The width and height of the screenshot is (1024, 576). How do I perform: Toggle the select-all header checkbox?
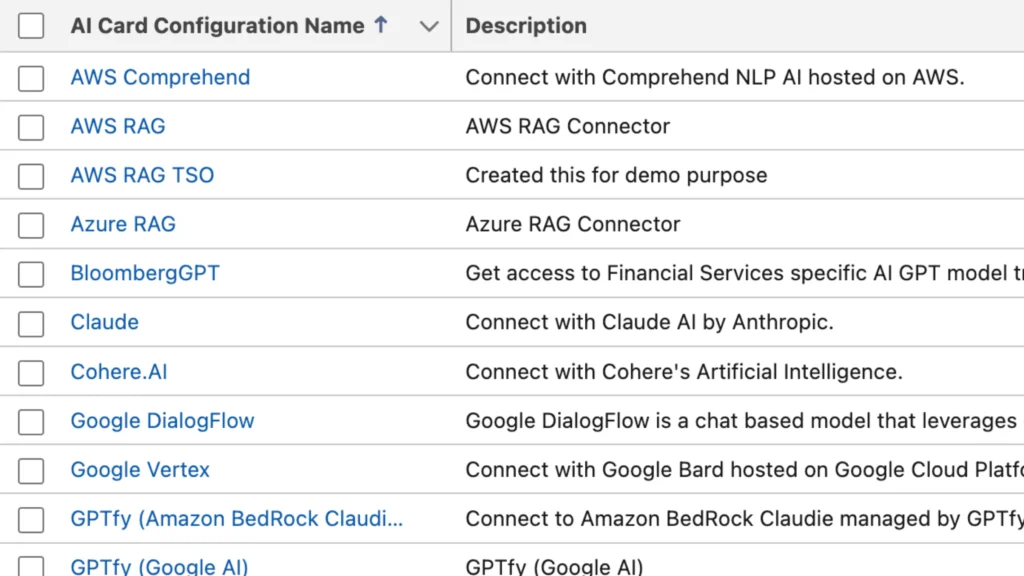[31, 26]
